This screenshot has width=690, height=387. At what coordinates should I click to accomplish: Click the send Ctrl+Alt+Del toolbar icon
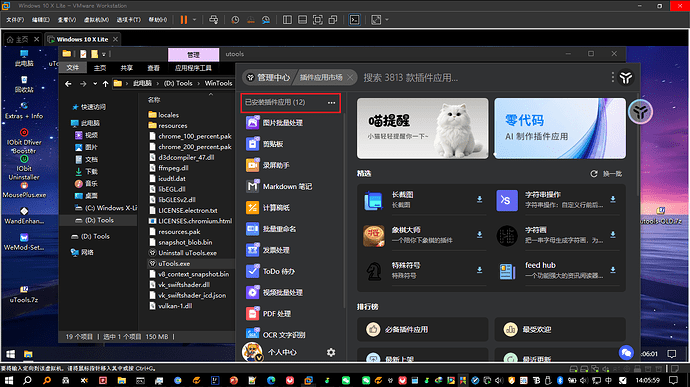pos(213,20)
